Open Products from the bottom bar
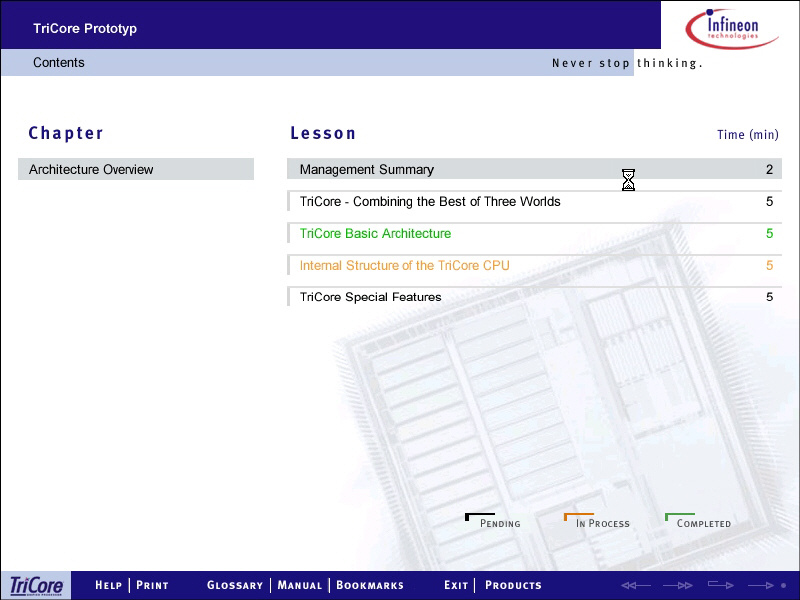Image resolution: width=800 pixels, height=600 pixels. (x=513, y=585)
